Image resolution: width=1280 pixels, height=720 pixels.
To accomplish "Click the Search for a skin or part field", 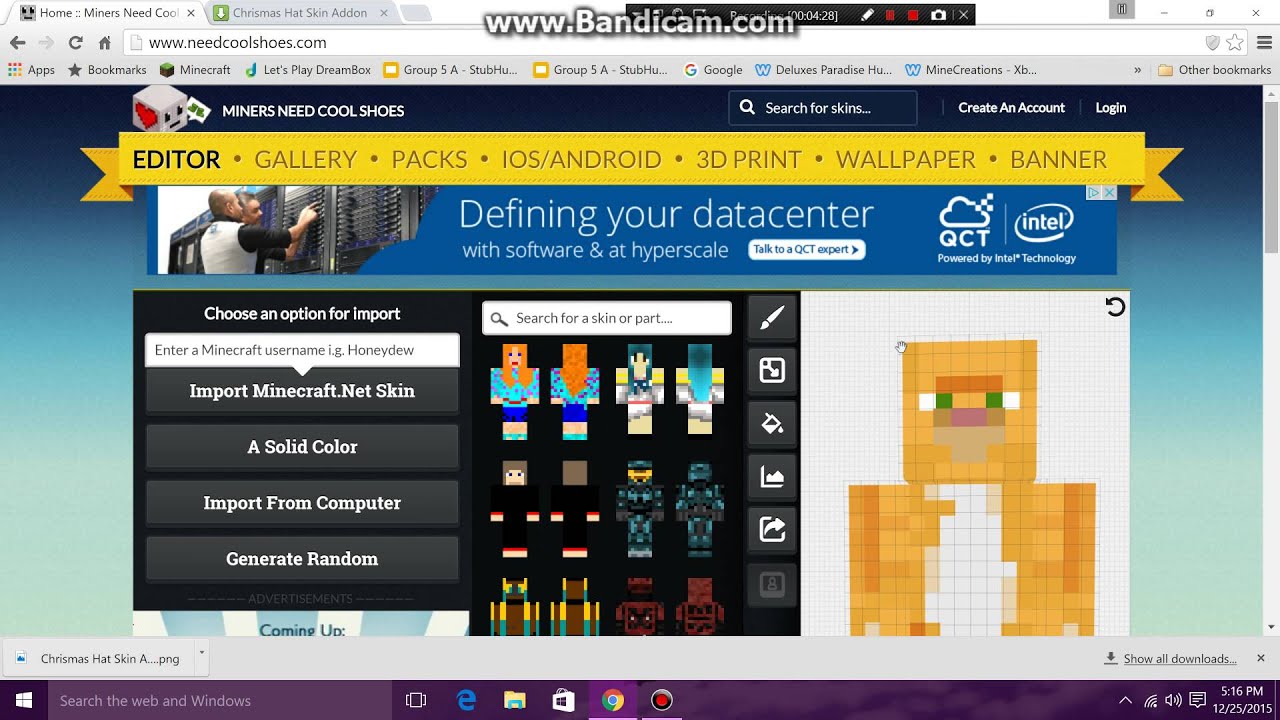I will pyautogui.click(x=607, y=318).
